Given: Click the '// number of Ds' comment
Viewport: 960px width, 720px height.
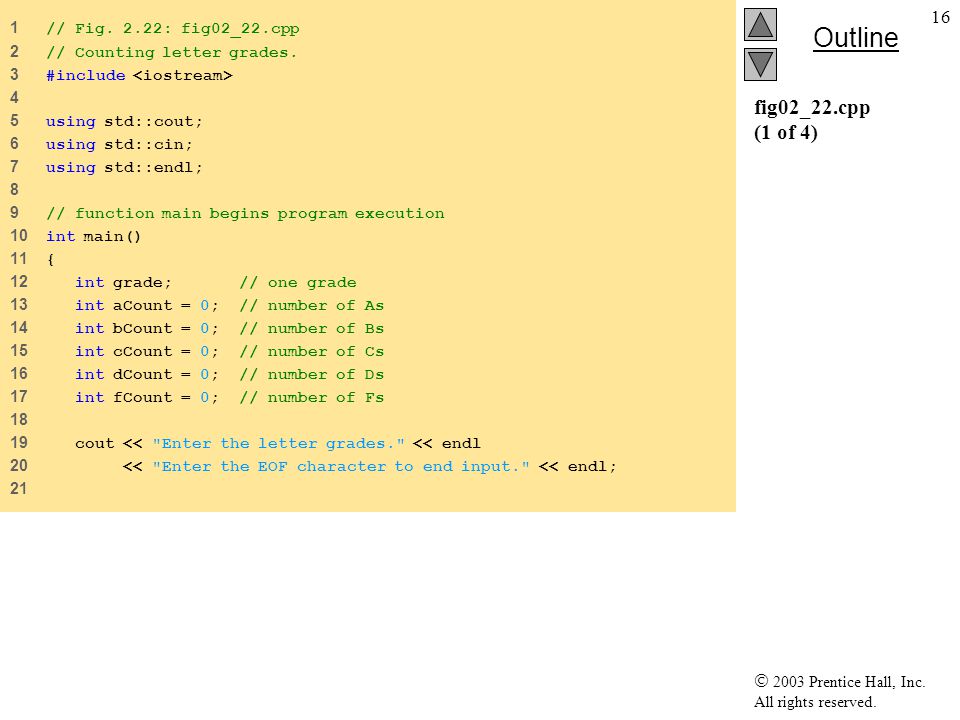Looking at the screenshot, I should point(312,374).
